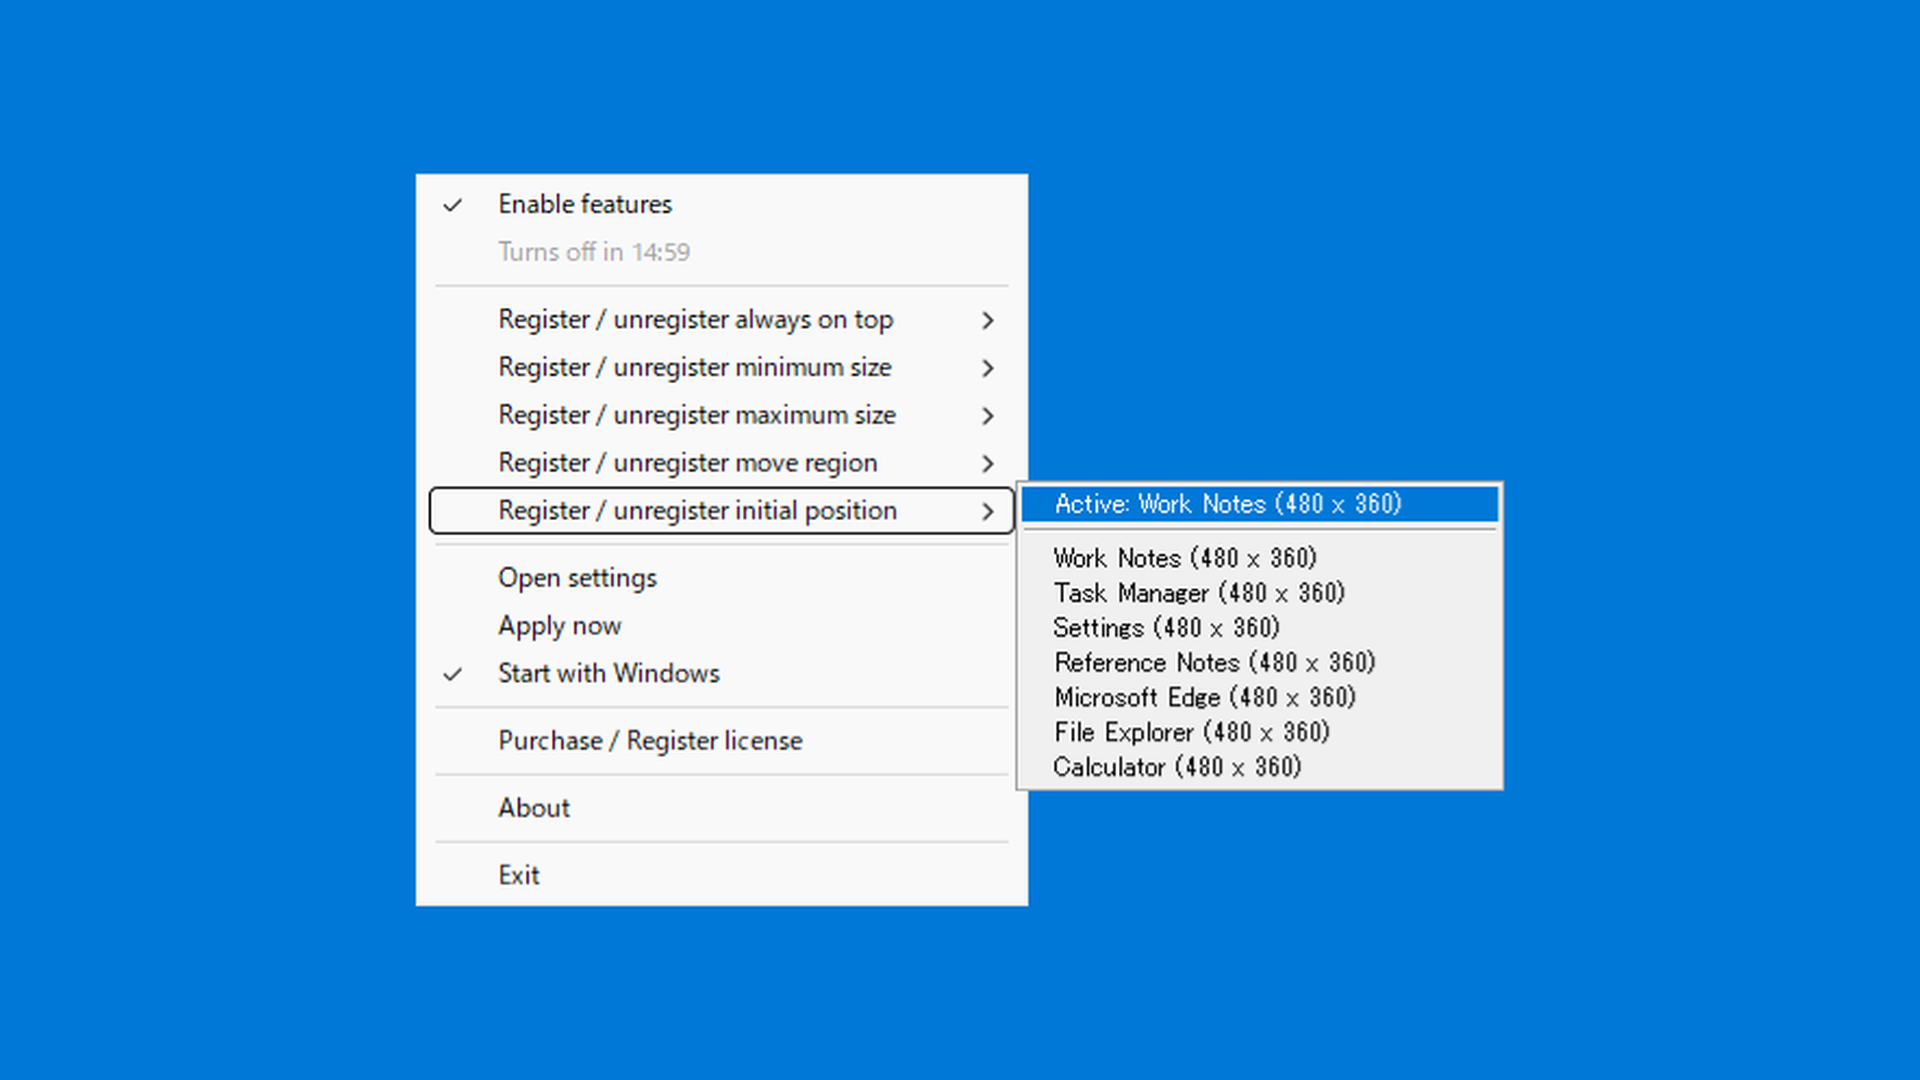The width and height of the screenshot is (1920, 1080).
Task: Expand Register / unregister move region submenu
Action: [721, 463]
